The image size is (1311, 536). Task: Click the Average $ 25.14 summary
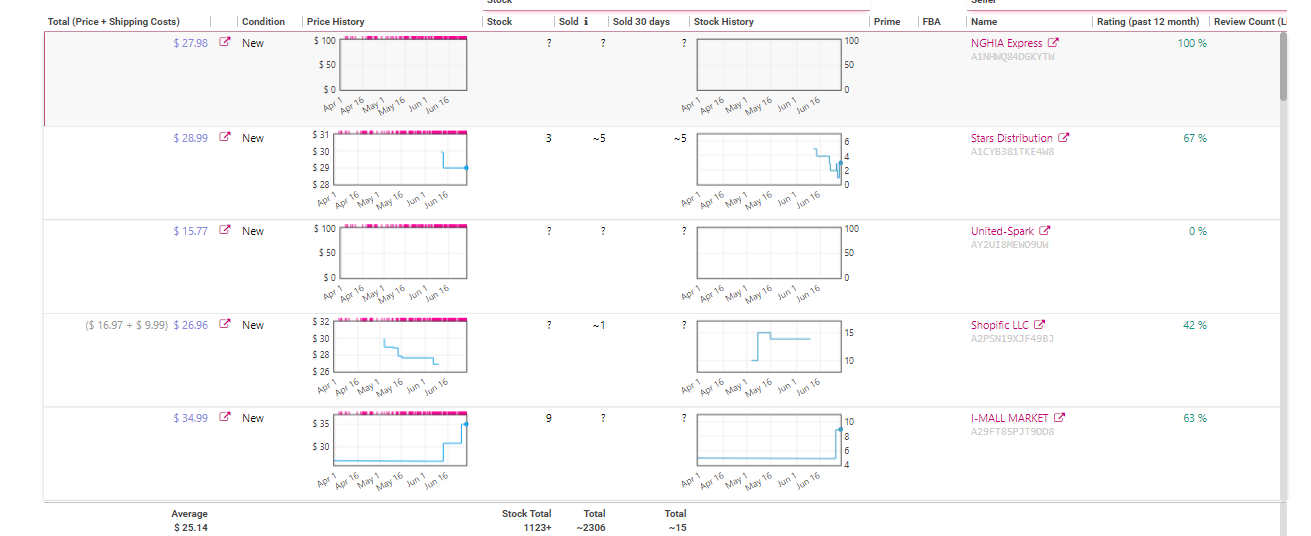point(189,520)
